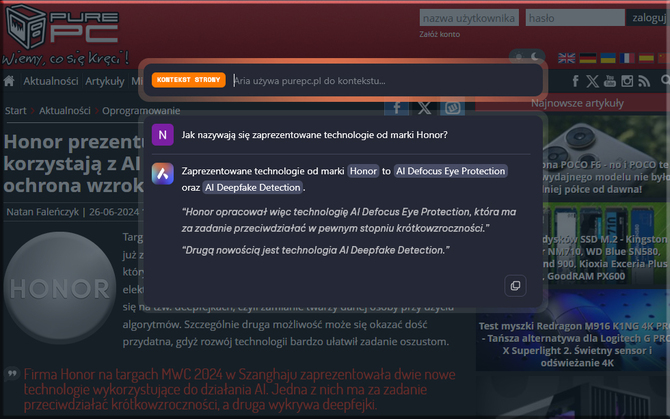Screen dimensions: 670x419
Task: Open the Aktualności menu item
Action: coord(50,81)
